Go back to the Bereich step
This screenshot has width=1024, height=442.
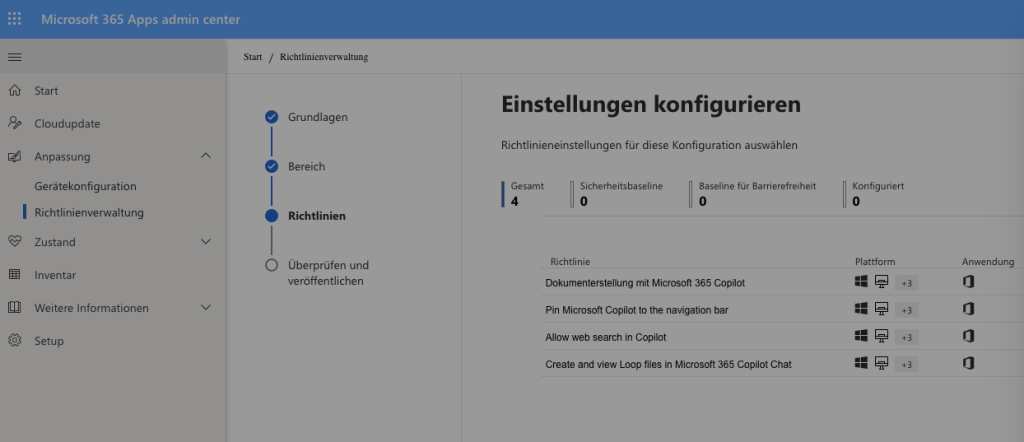(306, 166)
